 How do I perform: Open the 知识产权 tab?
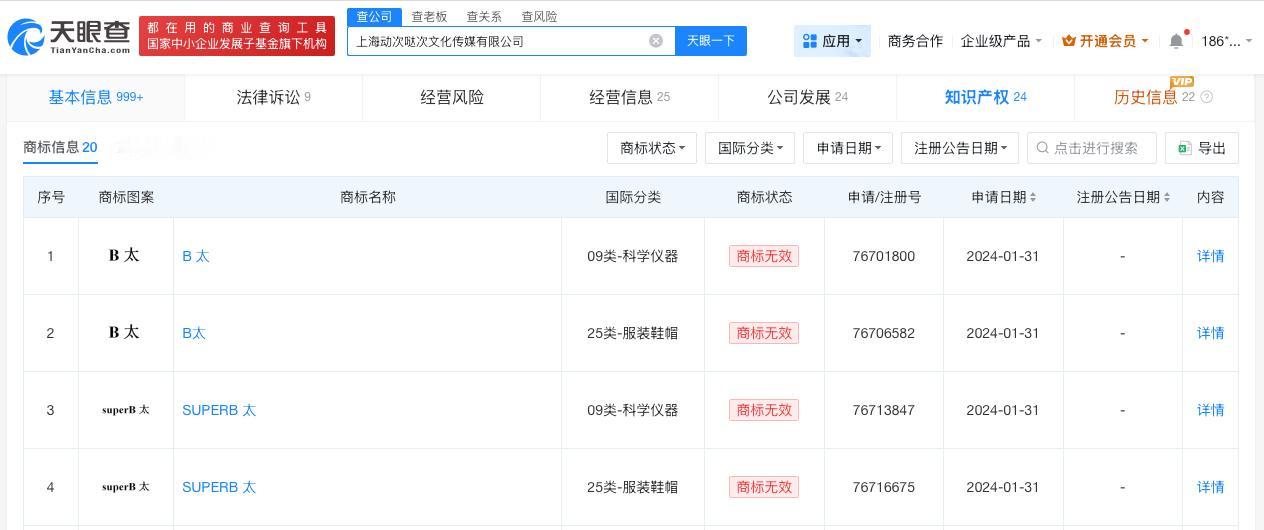[x=986, y=97]
